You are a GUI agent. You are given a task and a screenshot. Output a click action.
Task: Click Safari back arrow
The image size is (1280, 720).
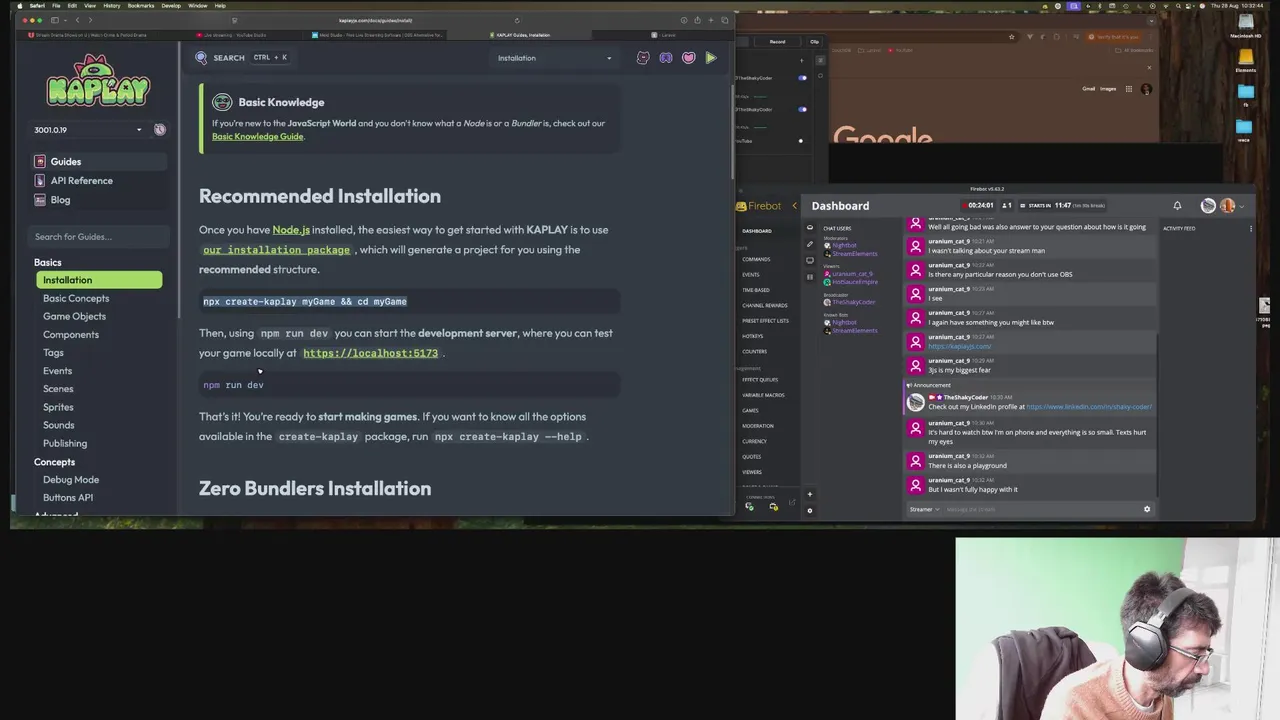point(77,20)
